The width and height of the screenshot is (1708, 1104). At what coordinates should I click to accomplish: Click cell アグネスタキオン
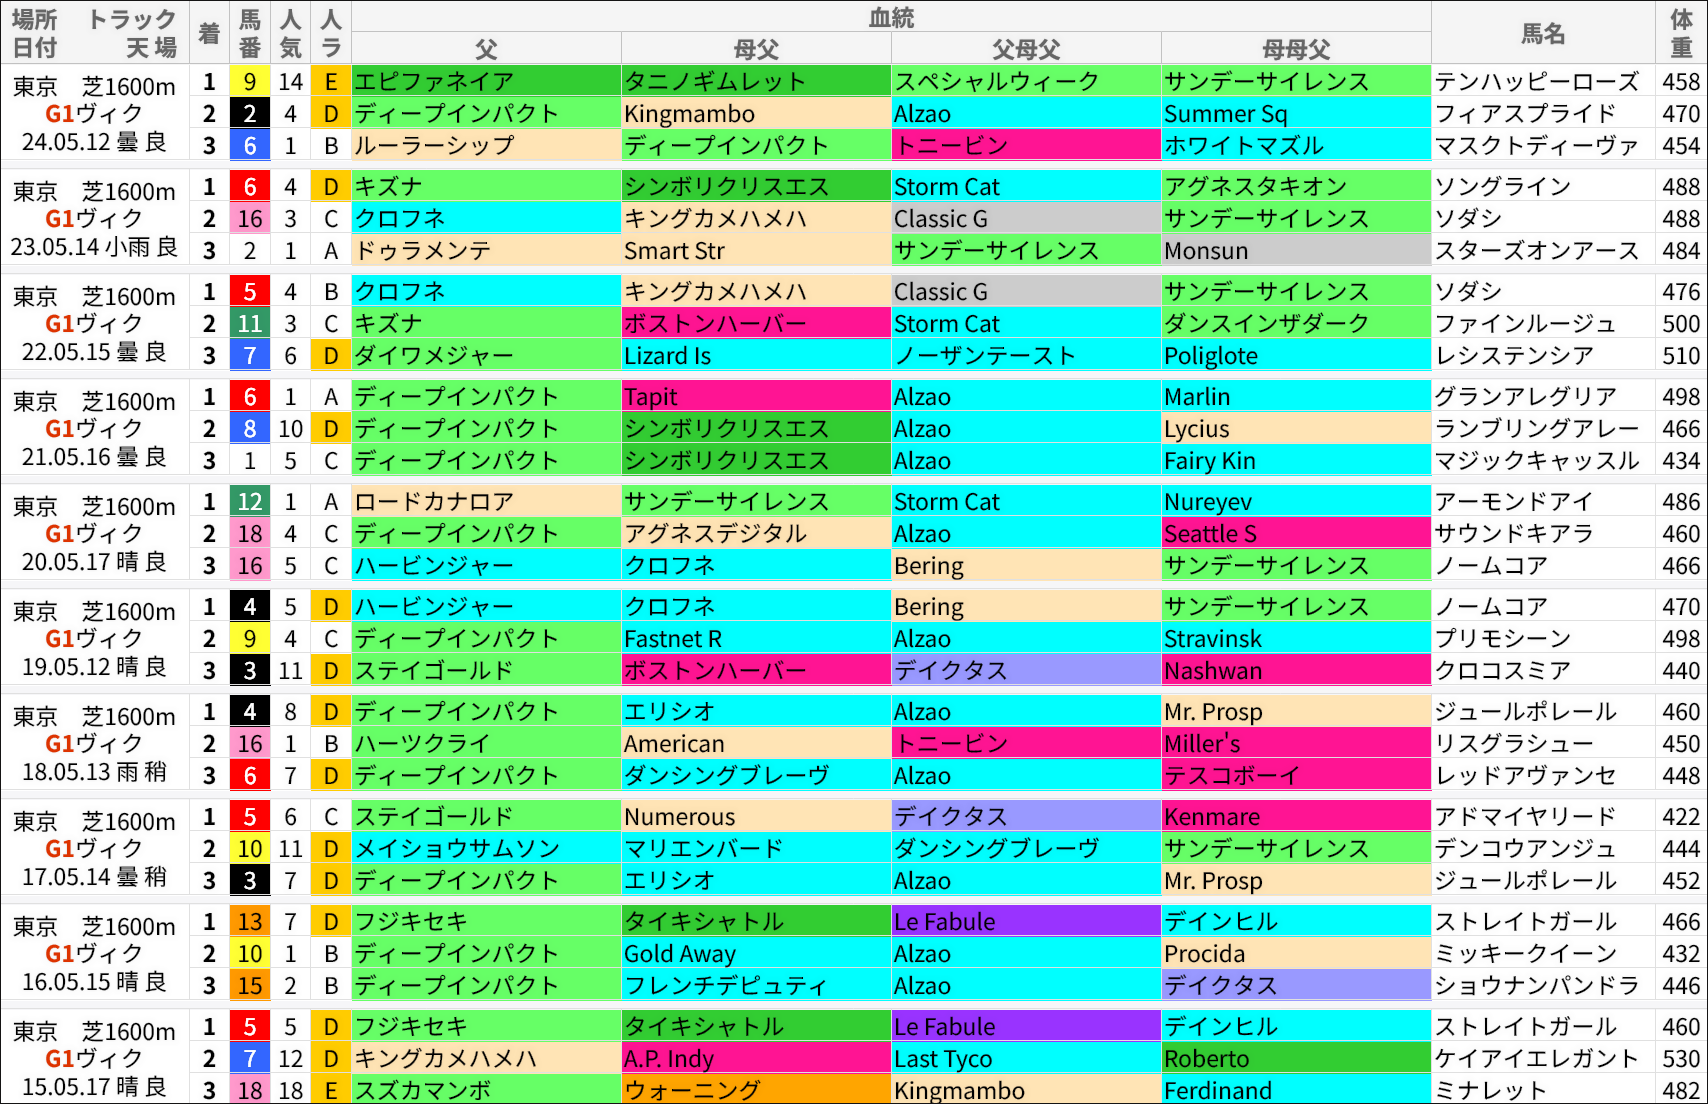click(1296, 187)
